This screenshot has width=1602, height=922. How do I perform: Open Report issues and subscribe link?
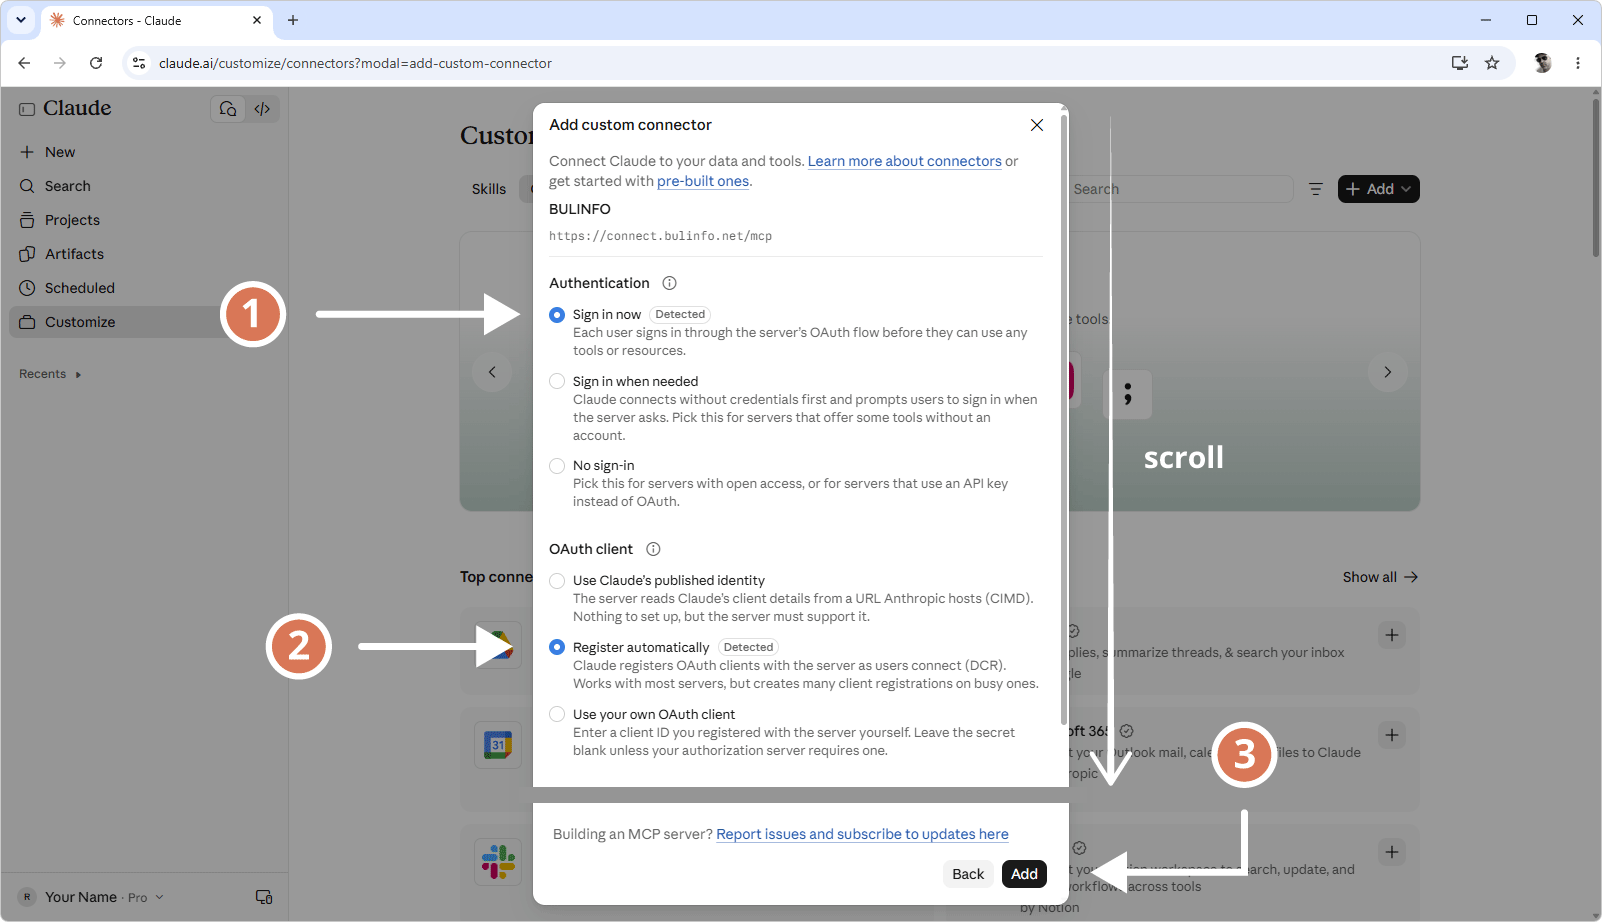[862, 834]
